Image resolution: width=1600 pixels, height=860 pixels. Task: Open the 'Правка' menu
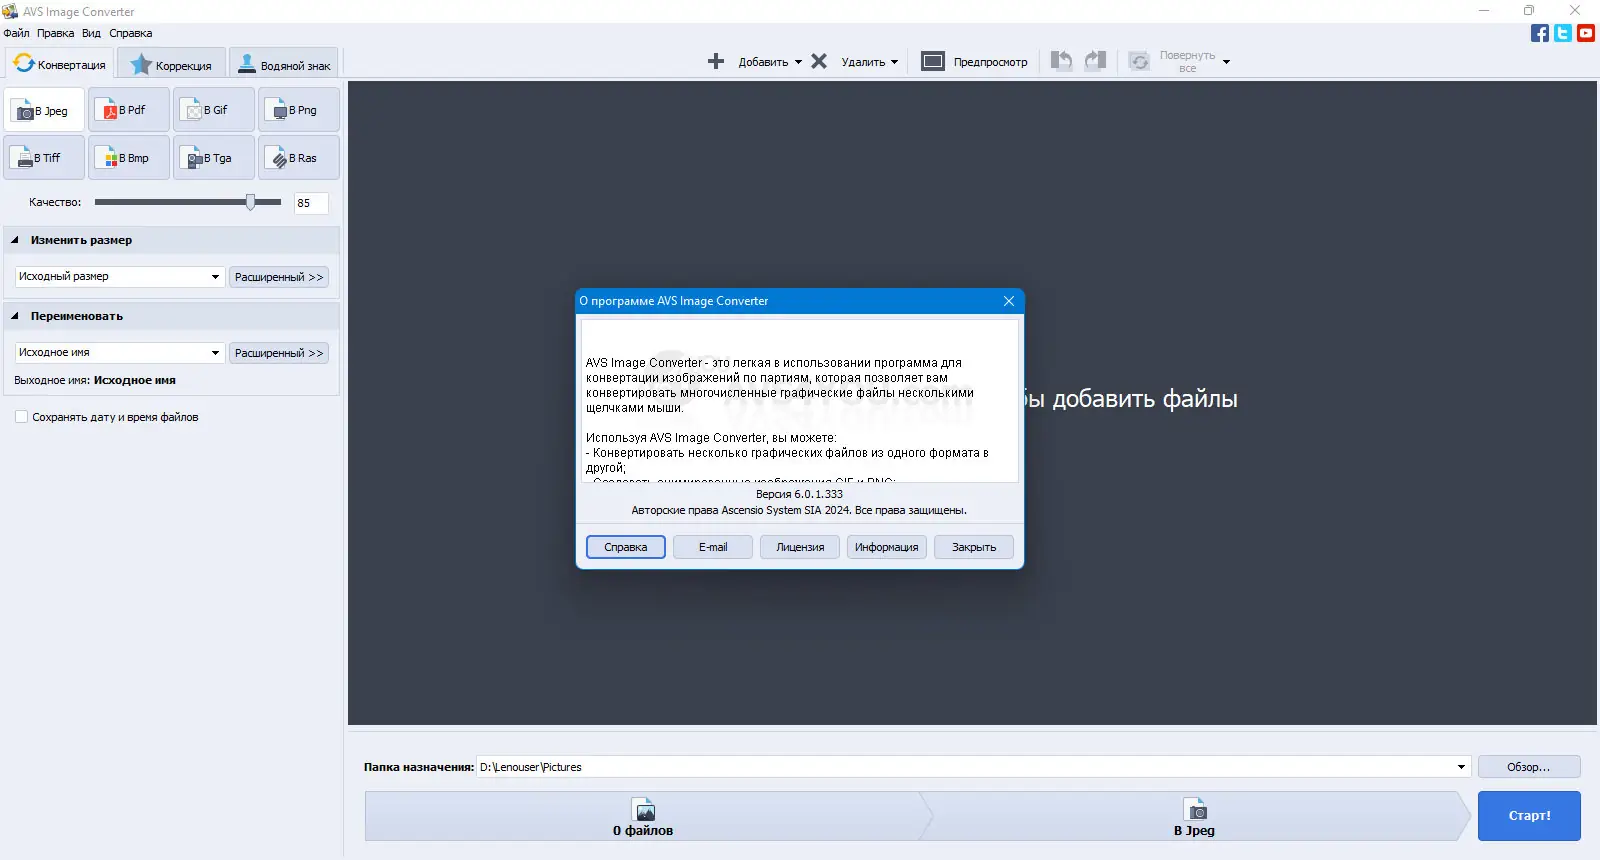(x=55, y=33)
